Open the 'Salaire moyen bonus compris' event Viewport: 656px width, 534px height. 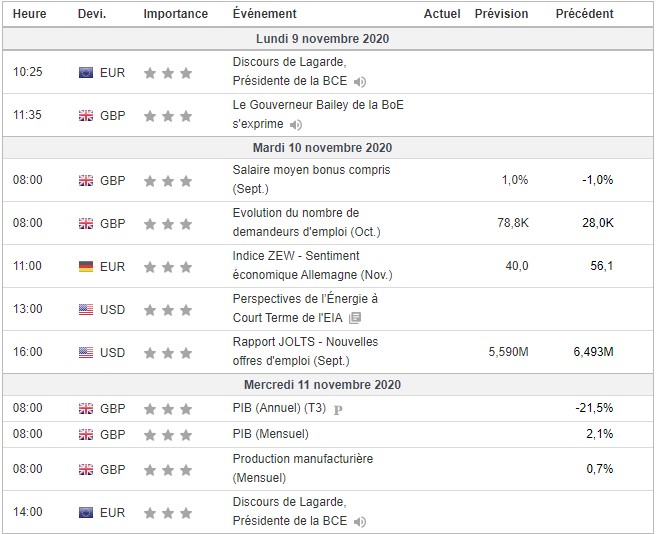pyautogui.click(x=297, y=179)
